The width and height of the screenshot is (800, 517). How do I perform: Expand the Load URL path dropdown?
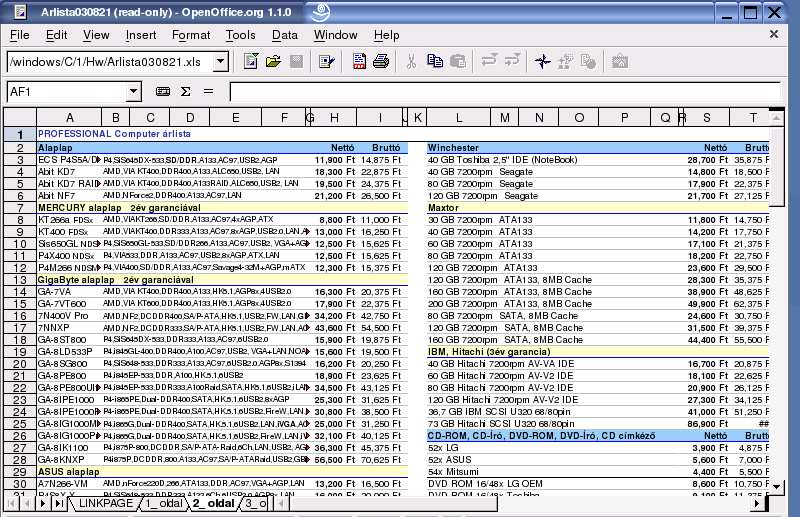220,62
